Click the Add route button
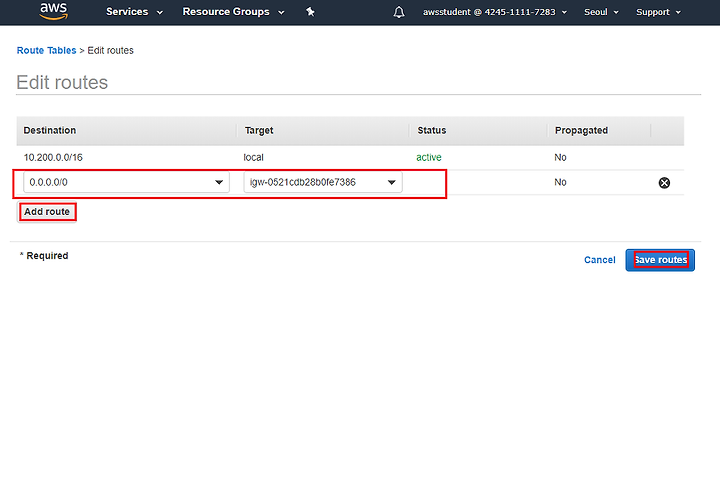The width and height of the screenshot is (720, 494). point(47,212)
